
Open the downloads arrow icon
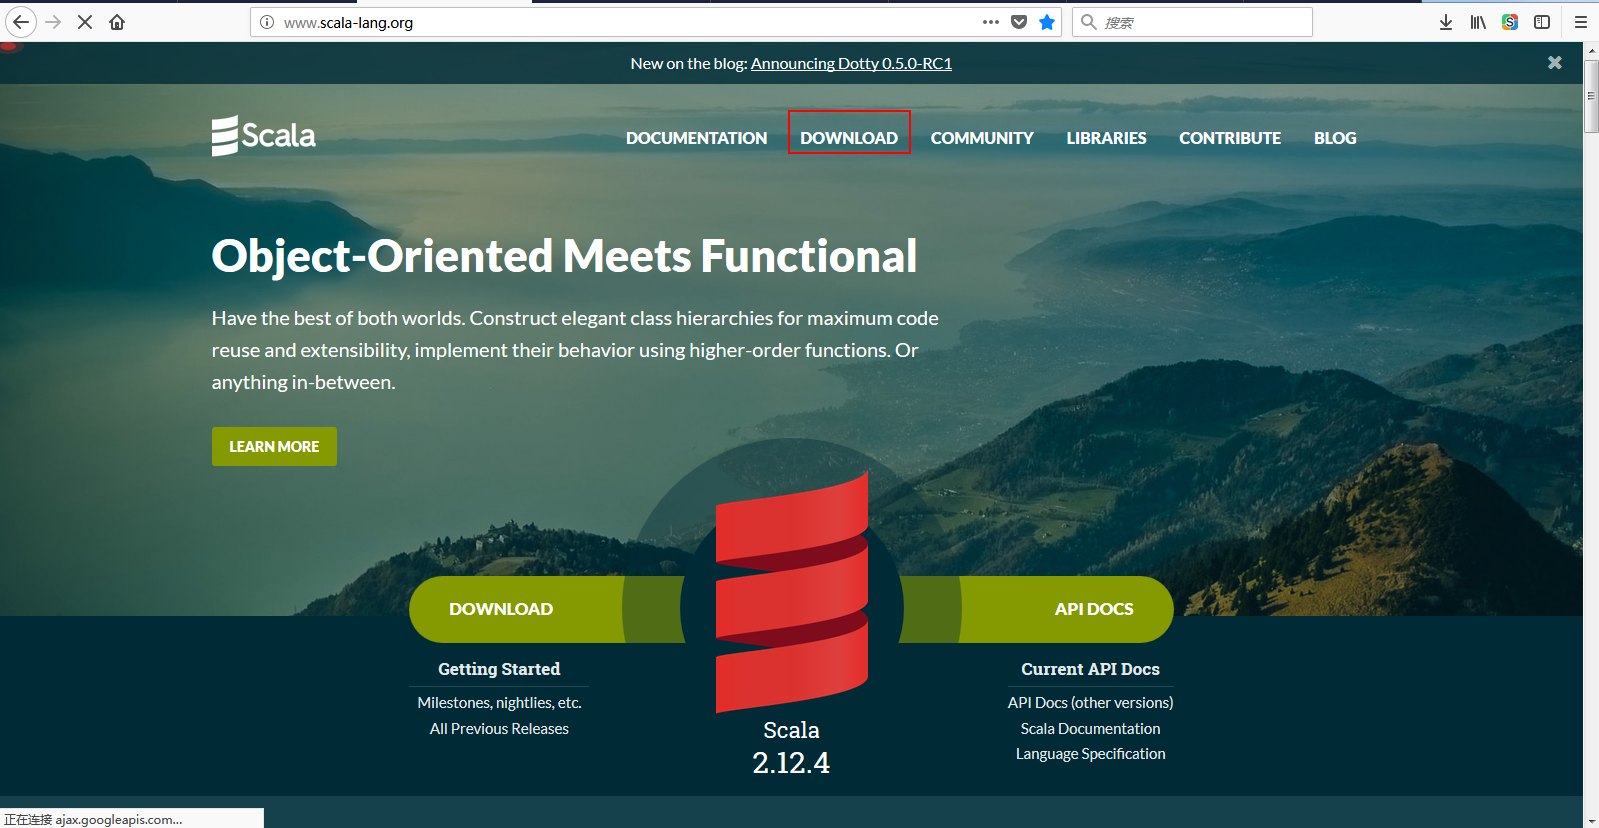(1446, 22)
